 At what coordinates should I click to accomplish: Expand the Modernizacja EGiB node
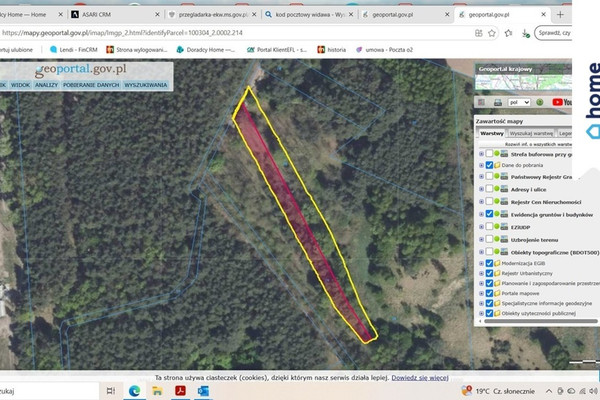481,263
